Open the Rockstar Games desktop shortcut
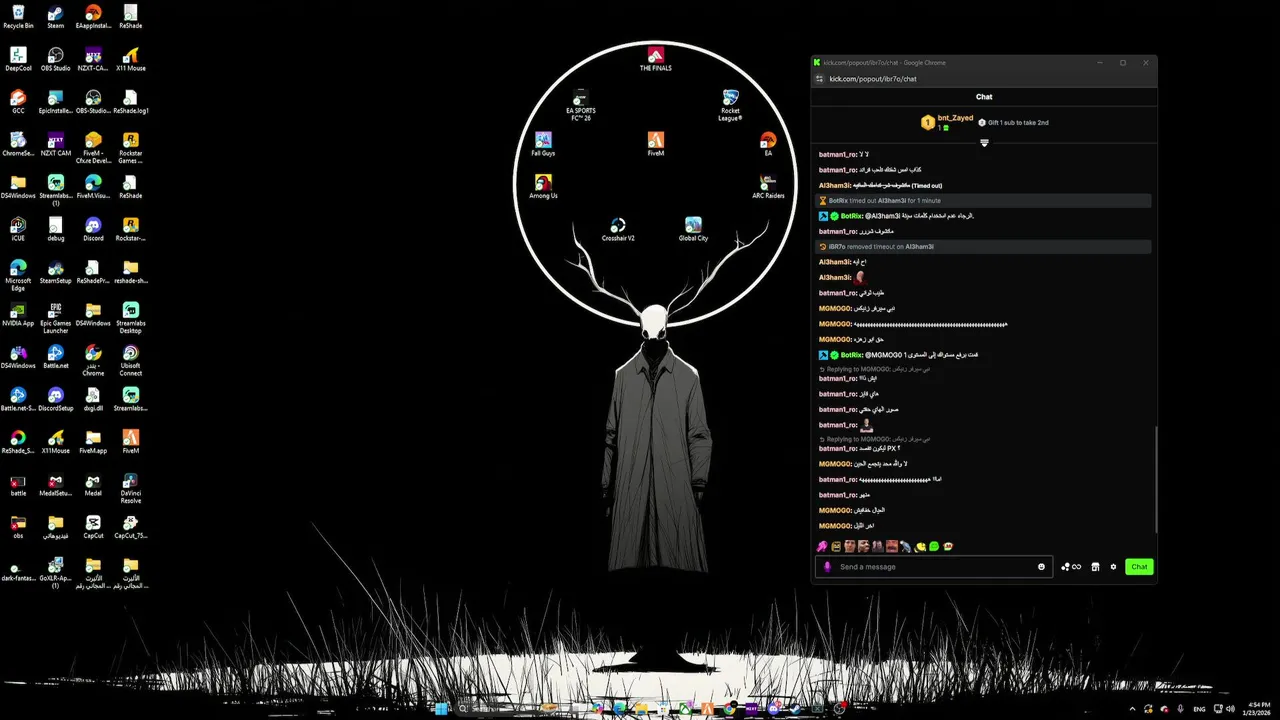The height and width of the screenshot is (720, 1280). (x=131, y=147)
